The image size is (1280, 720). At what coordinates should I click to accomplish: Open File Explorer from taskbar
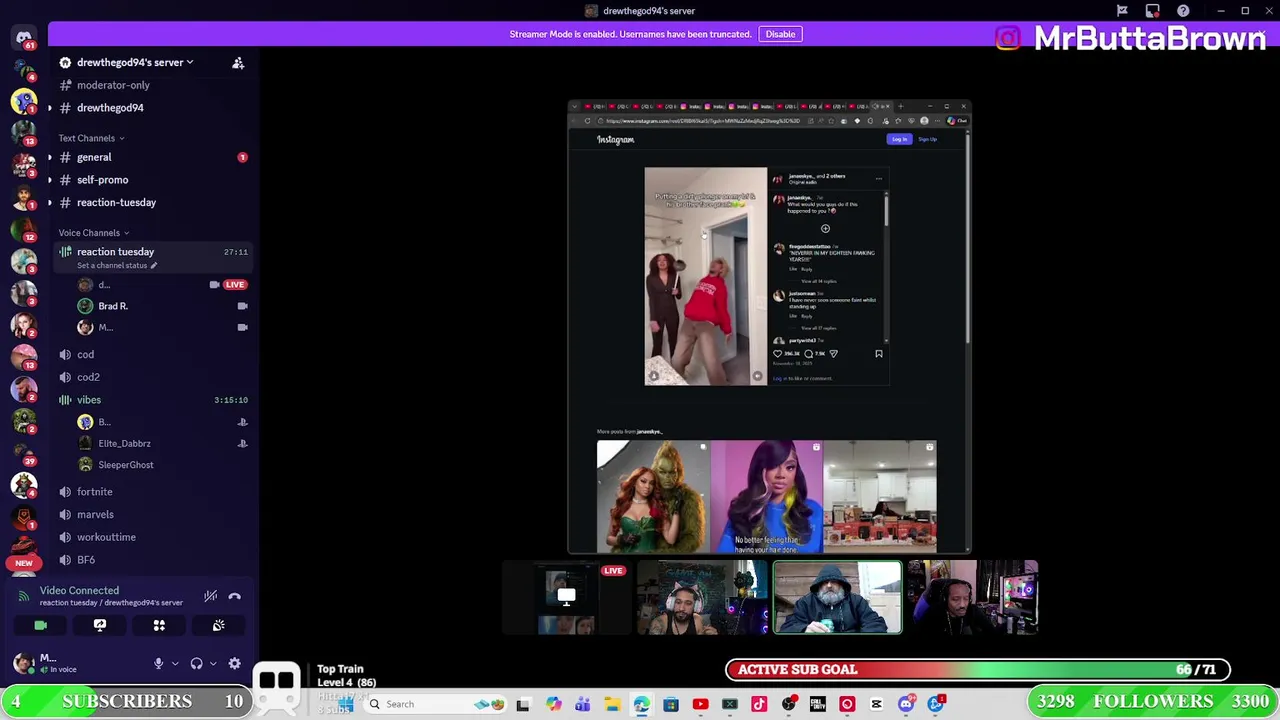pyautogui.click(x=612, y=704)
